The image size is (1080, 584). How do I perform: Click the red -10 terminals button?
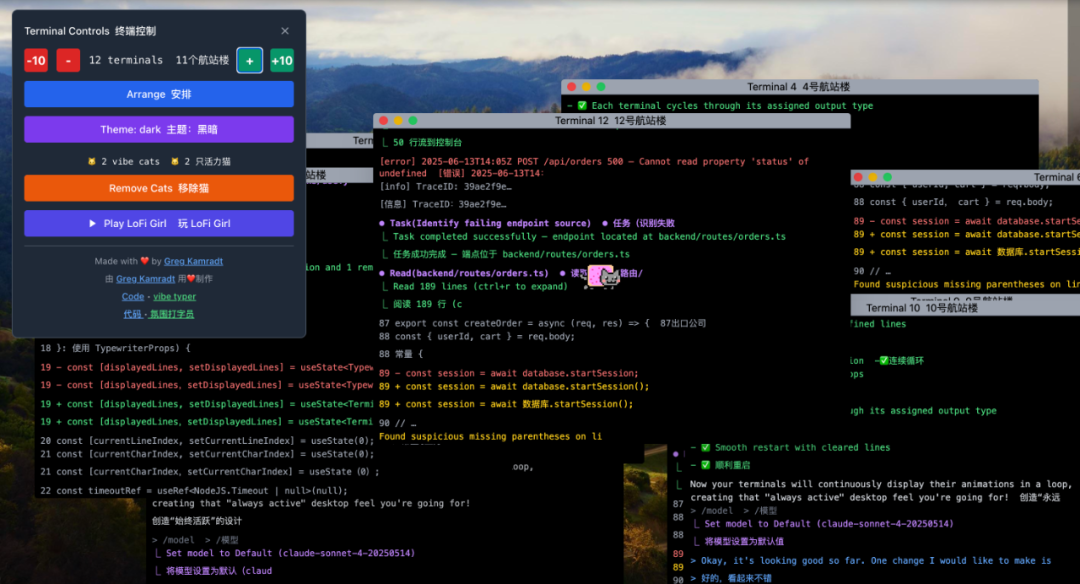click(x=36, y=61)
